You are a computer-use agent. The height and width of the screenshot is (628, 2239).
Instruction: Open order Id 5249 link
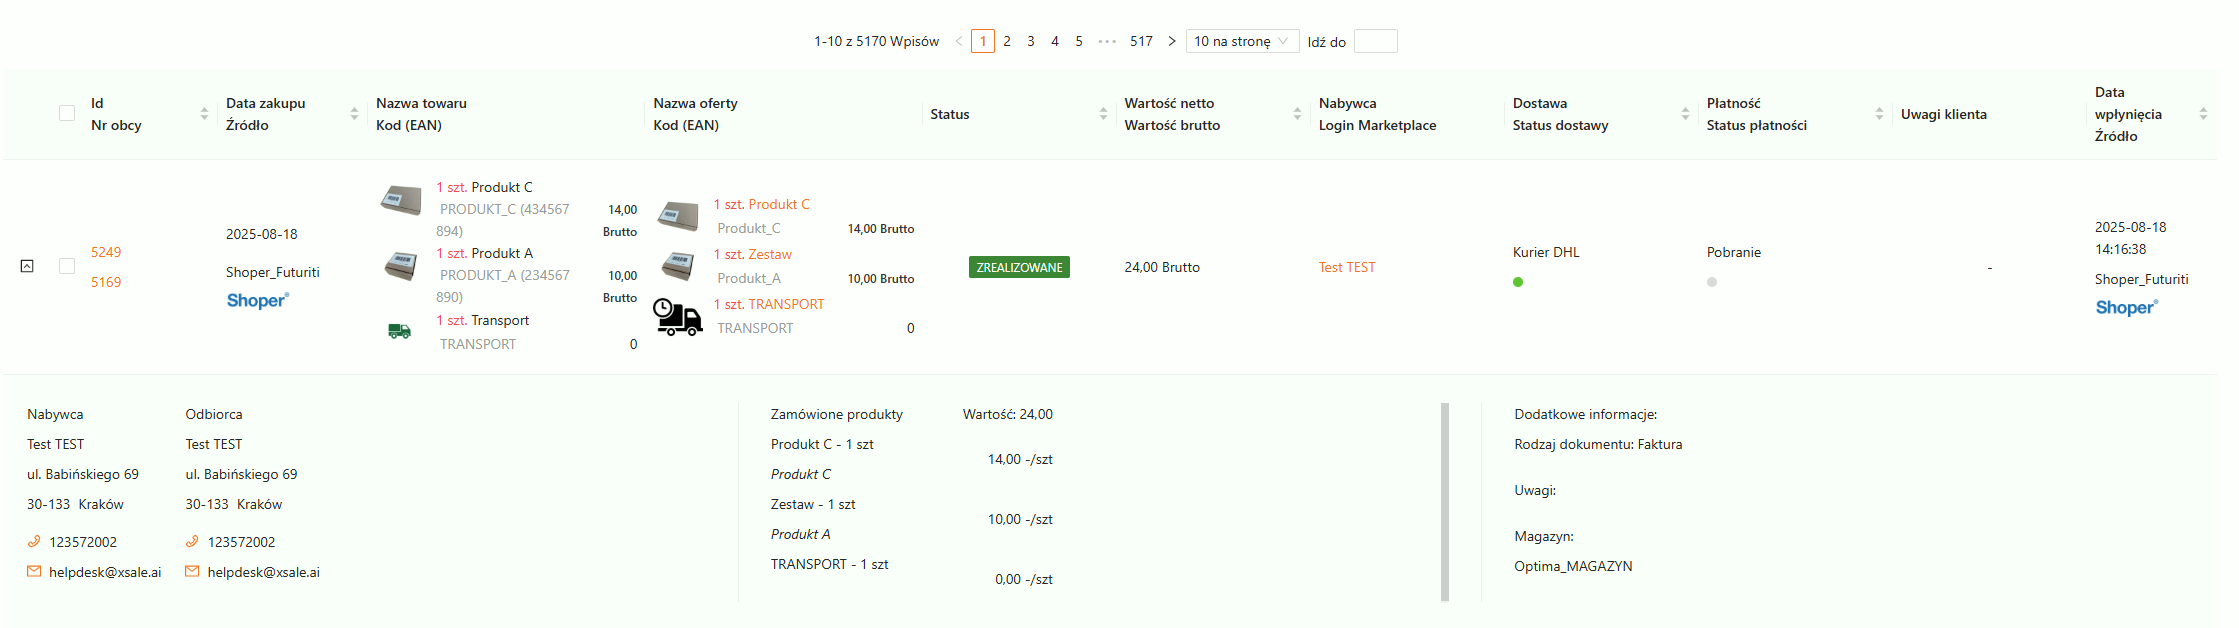[x=106, y=252]
